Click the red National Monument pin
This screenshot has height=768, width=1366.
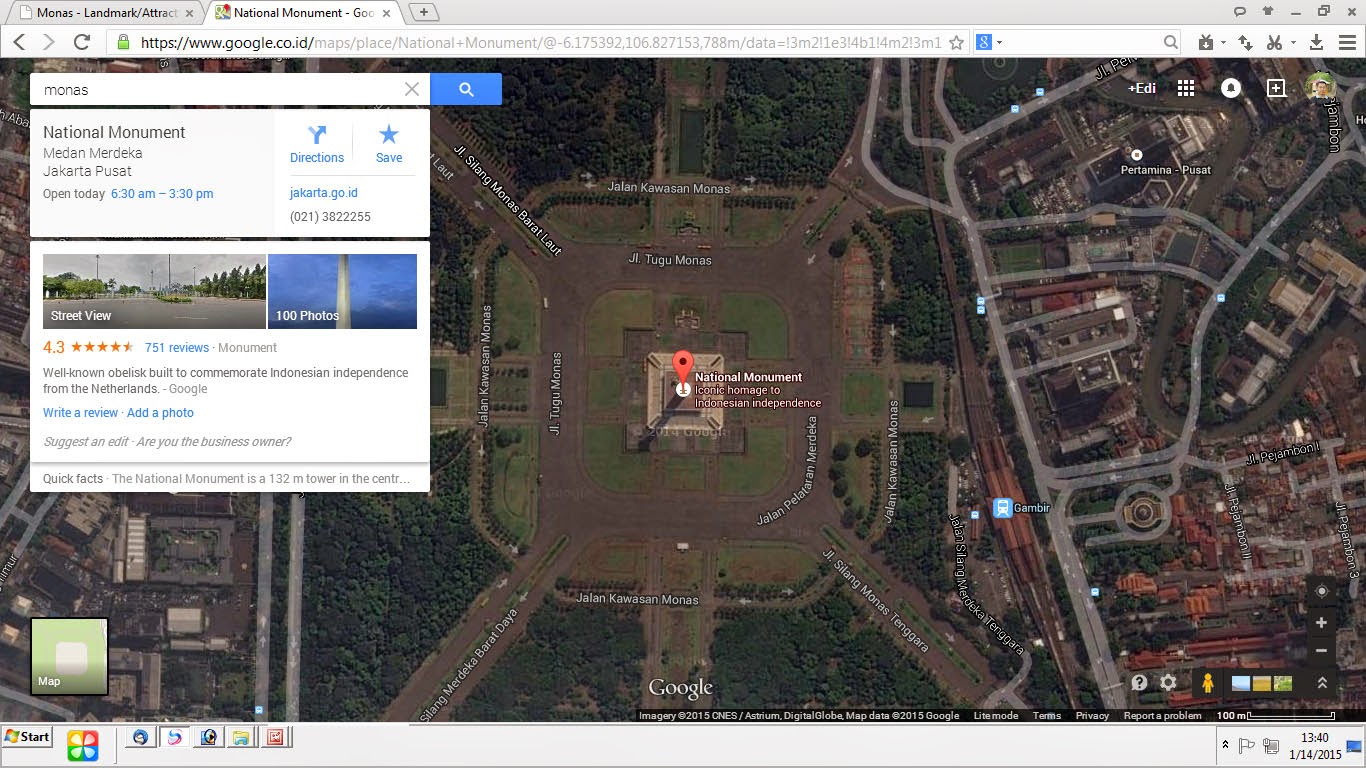(682, 369)
